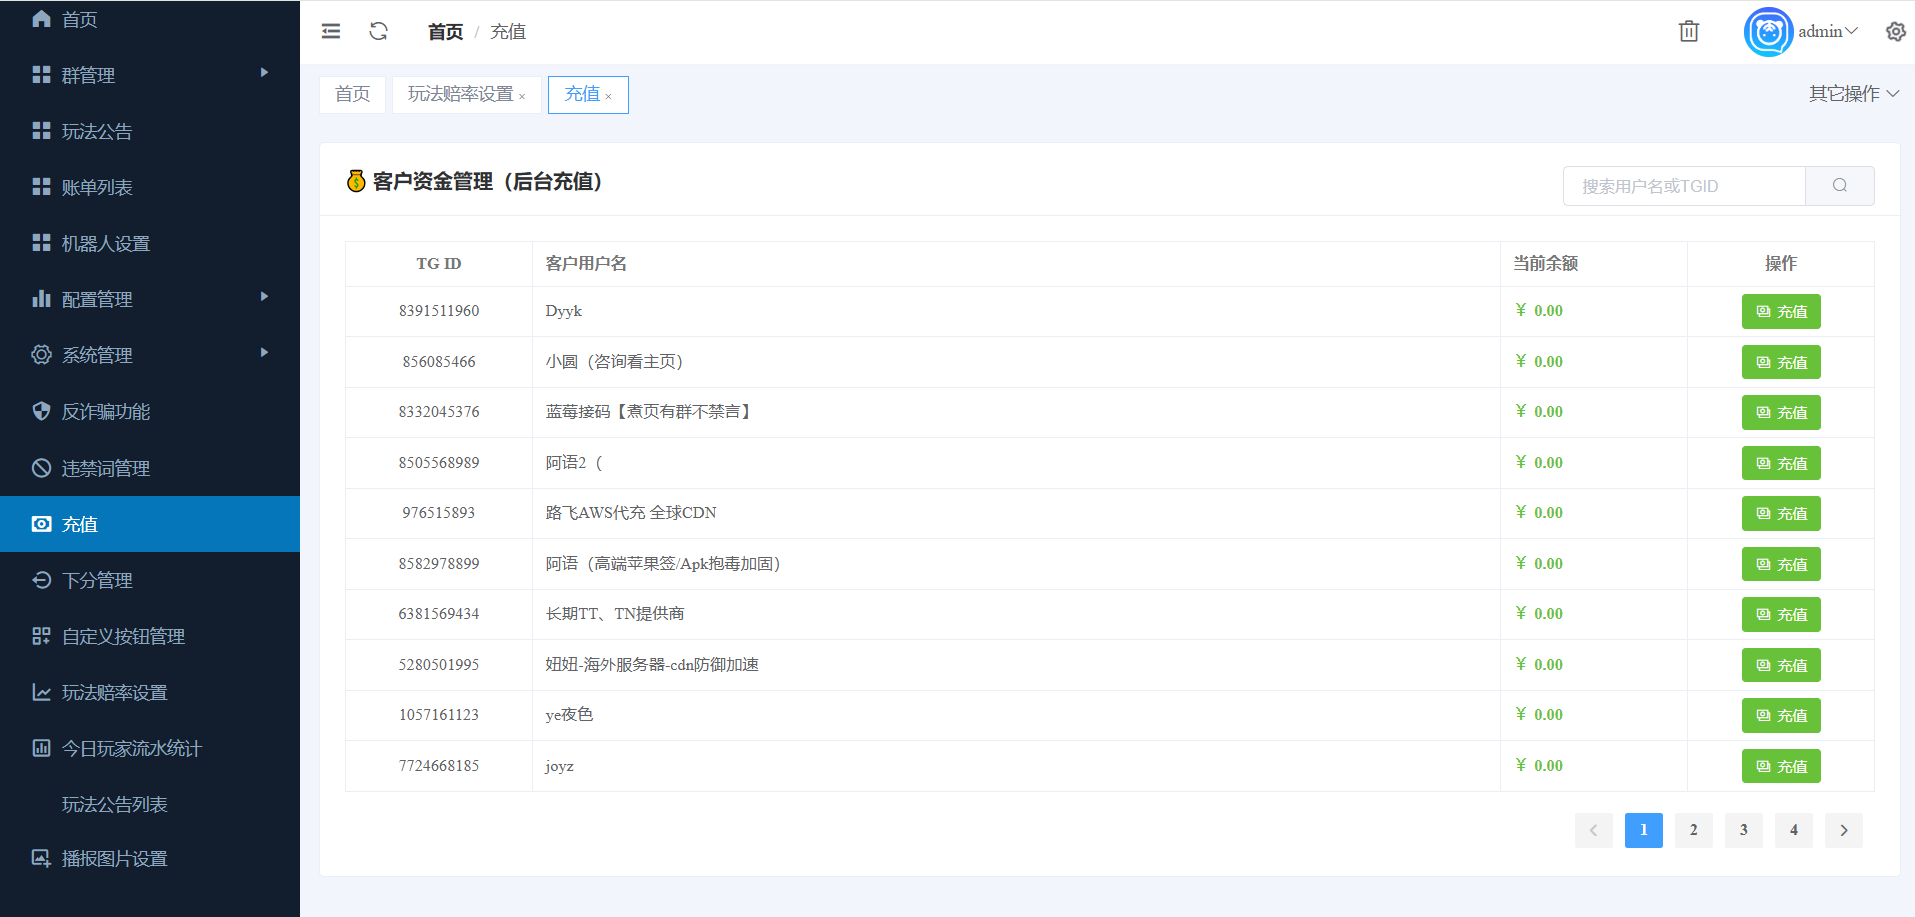Expand the 配置管理 sidebar menu
Screen dimensions: 1915x917
click(x=150, y=299)
